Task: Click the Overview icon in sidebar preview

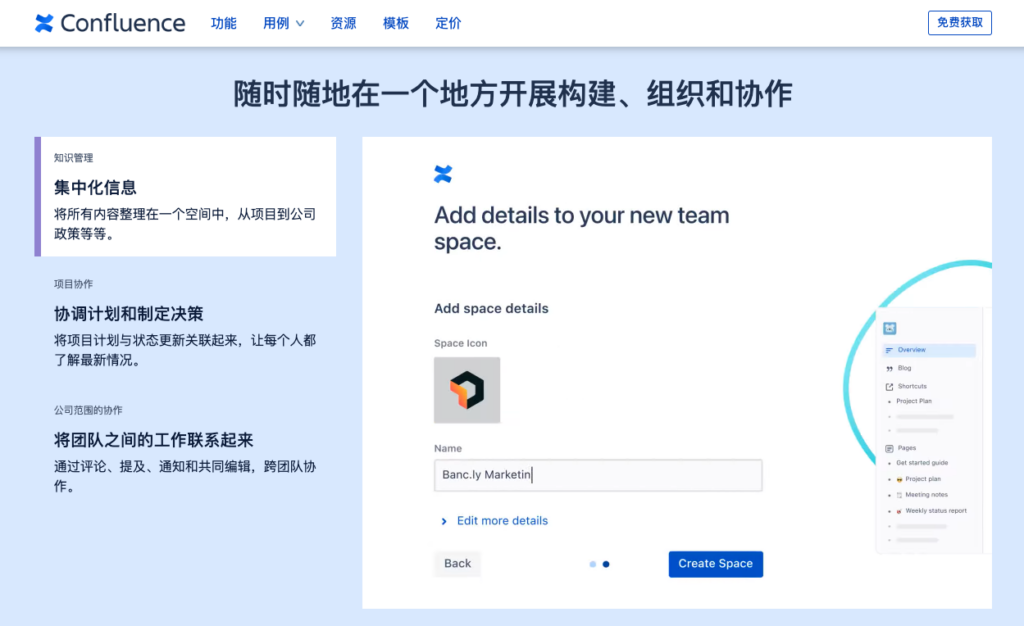Action: 889,350
